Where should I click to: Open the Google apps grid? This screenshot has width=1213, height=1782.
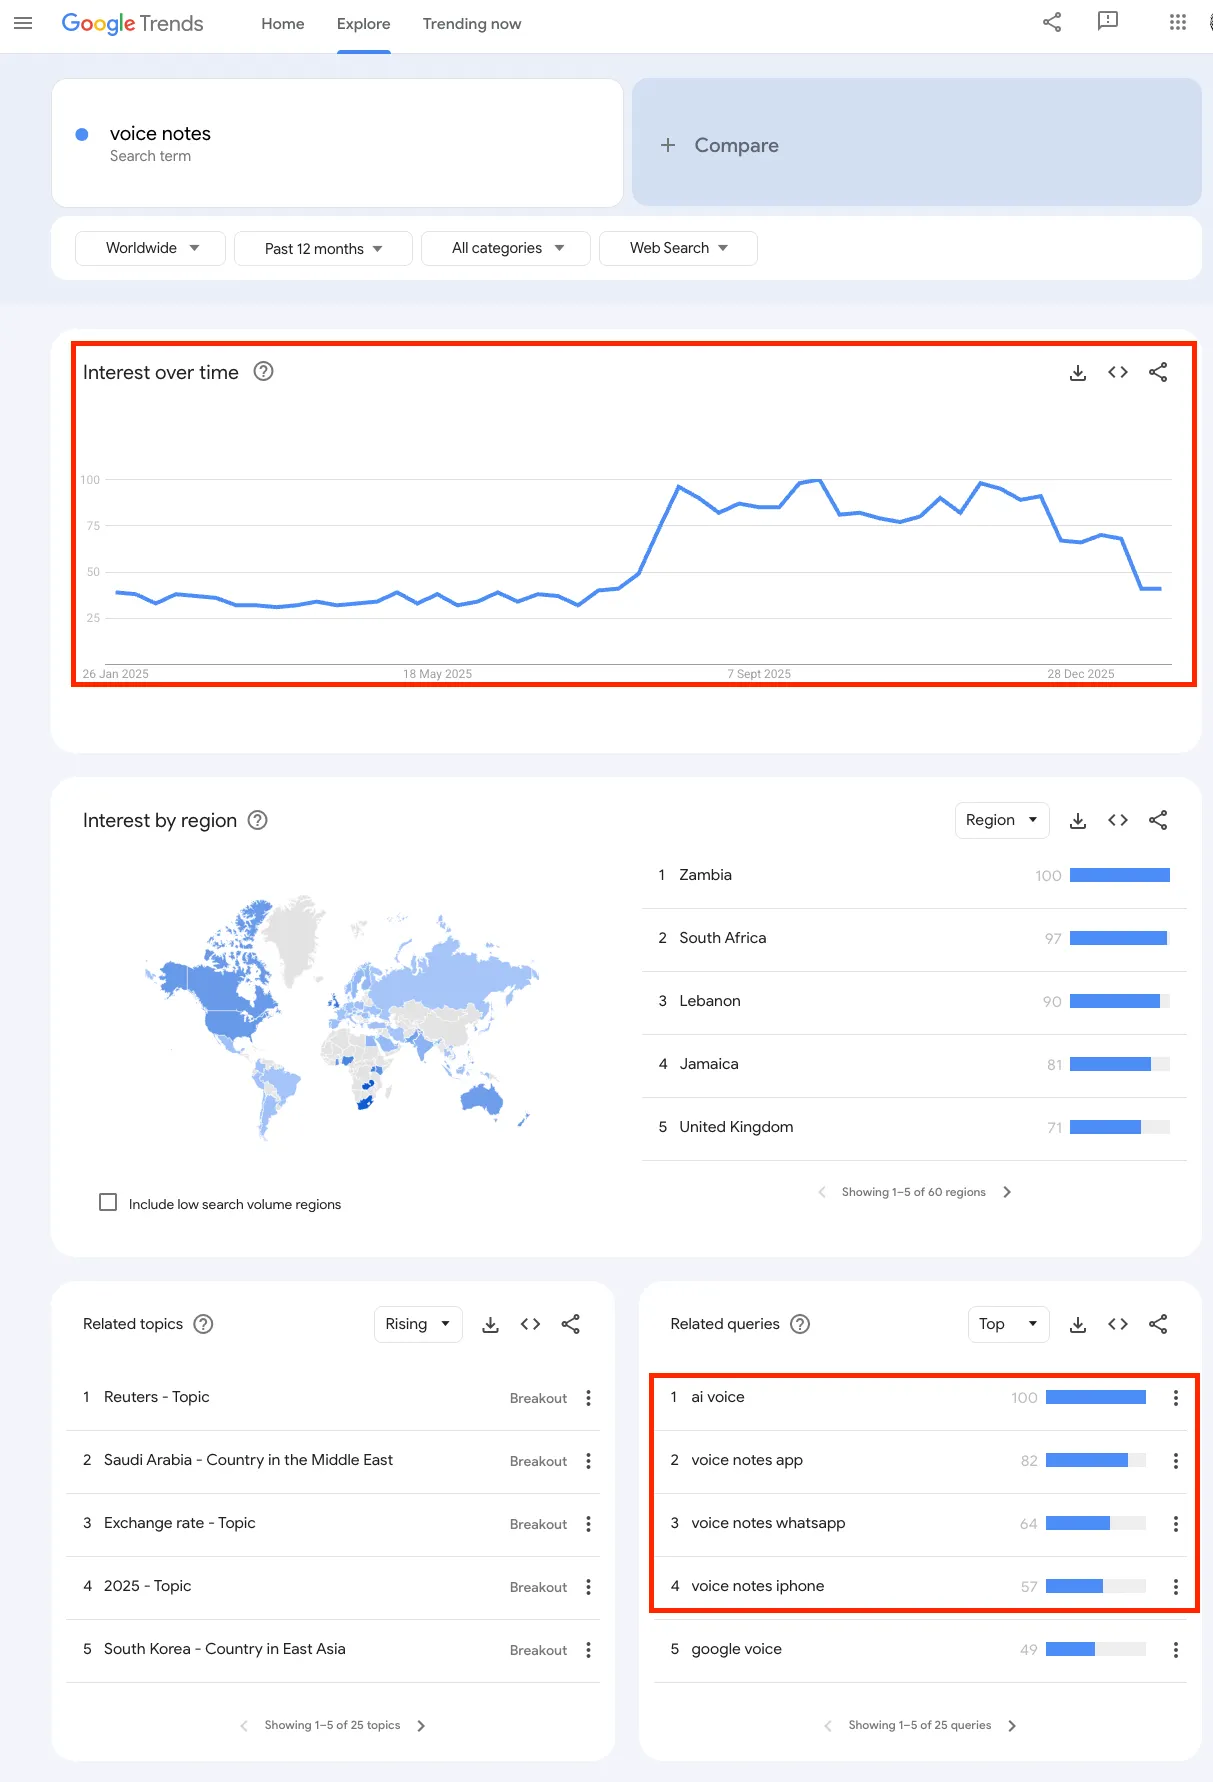coord(1178,22)
